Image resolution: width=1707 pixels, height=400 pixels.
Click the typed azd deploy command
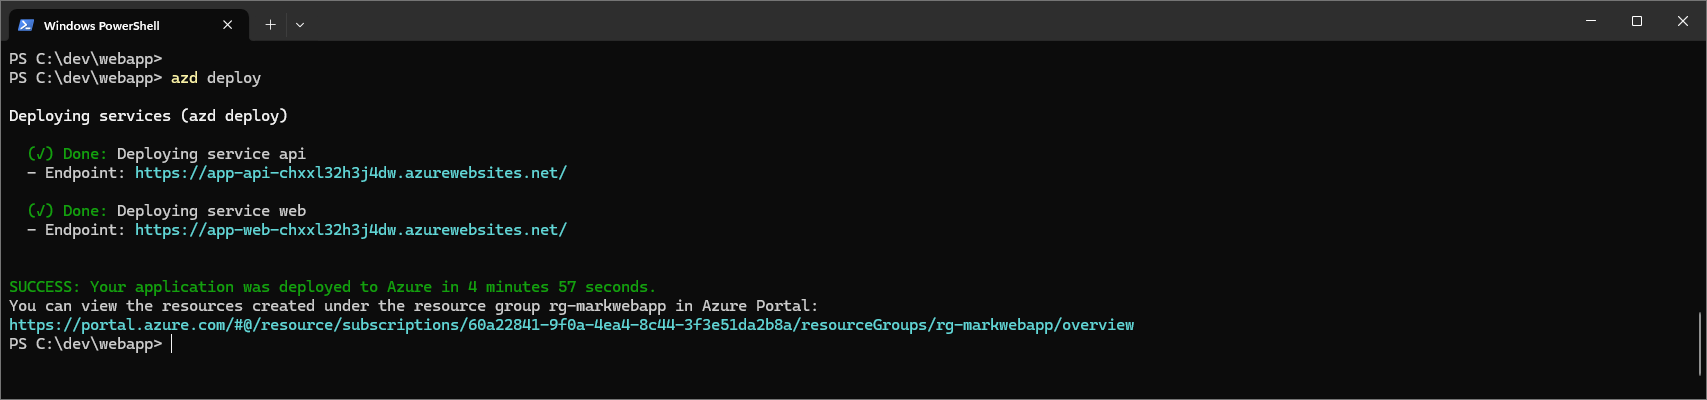coord(215,78)
